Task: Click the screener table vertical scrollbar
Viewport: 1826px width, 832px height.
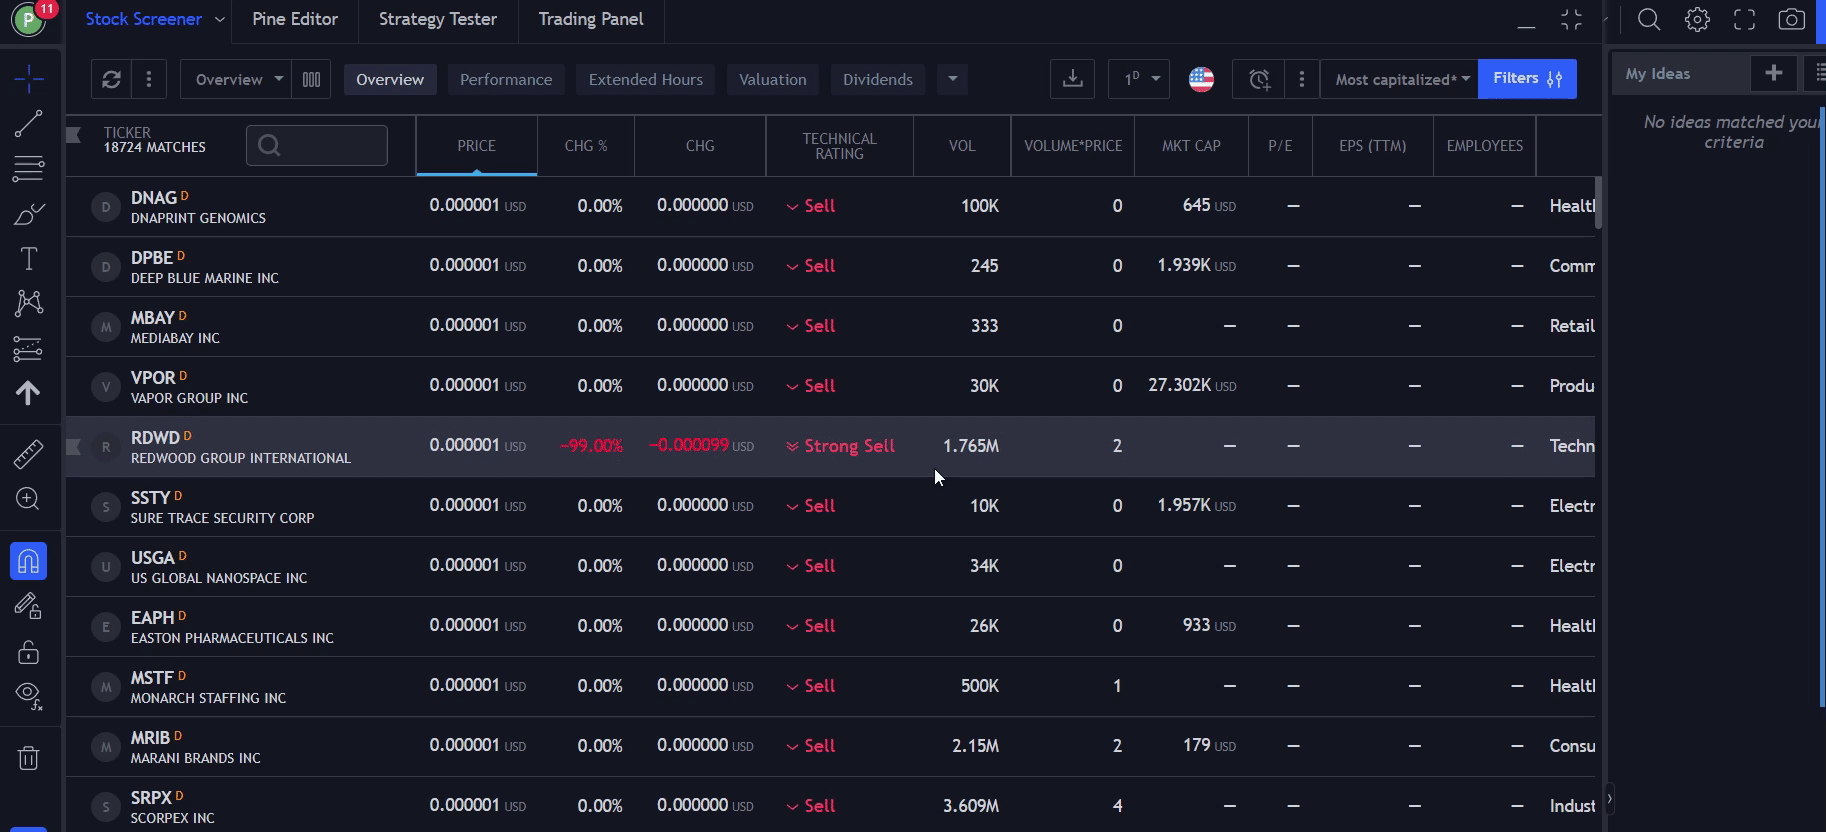Action: coord(1598,203)
